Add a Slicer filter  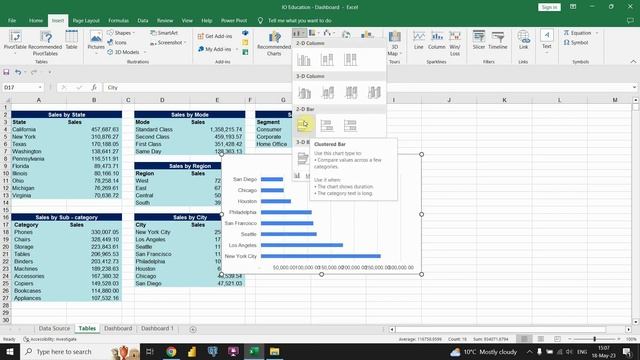pos(479,40)
